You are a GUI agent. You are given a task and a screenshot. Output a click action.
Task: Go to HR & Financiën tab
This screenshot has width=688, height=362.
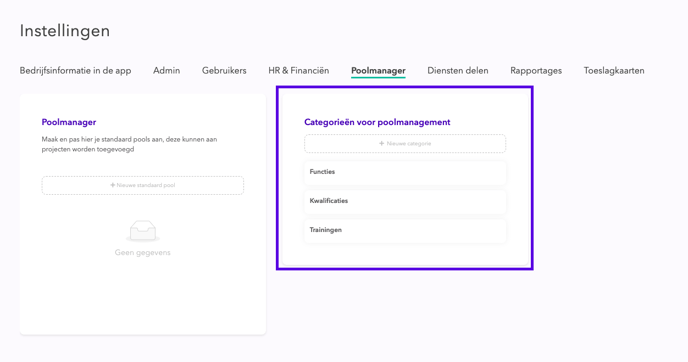[x=299, y=71]
